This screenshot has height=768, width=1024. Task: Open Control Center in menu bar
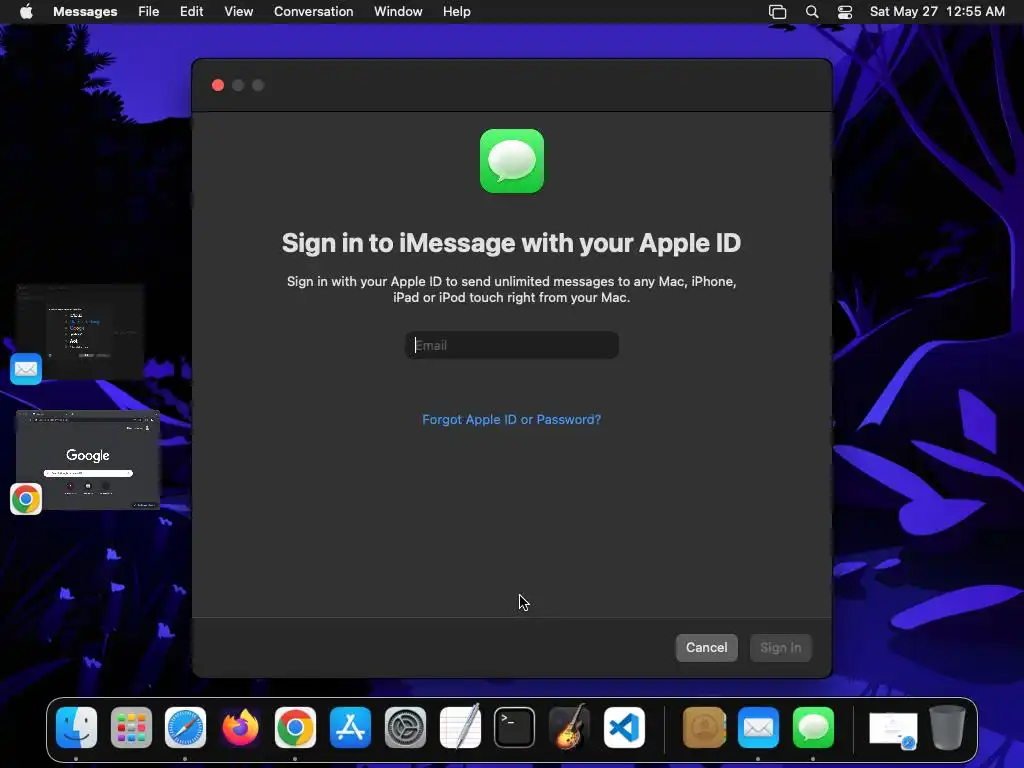[845, 12]
